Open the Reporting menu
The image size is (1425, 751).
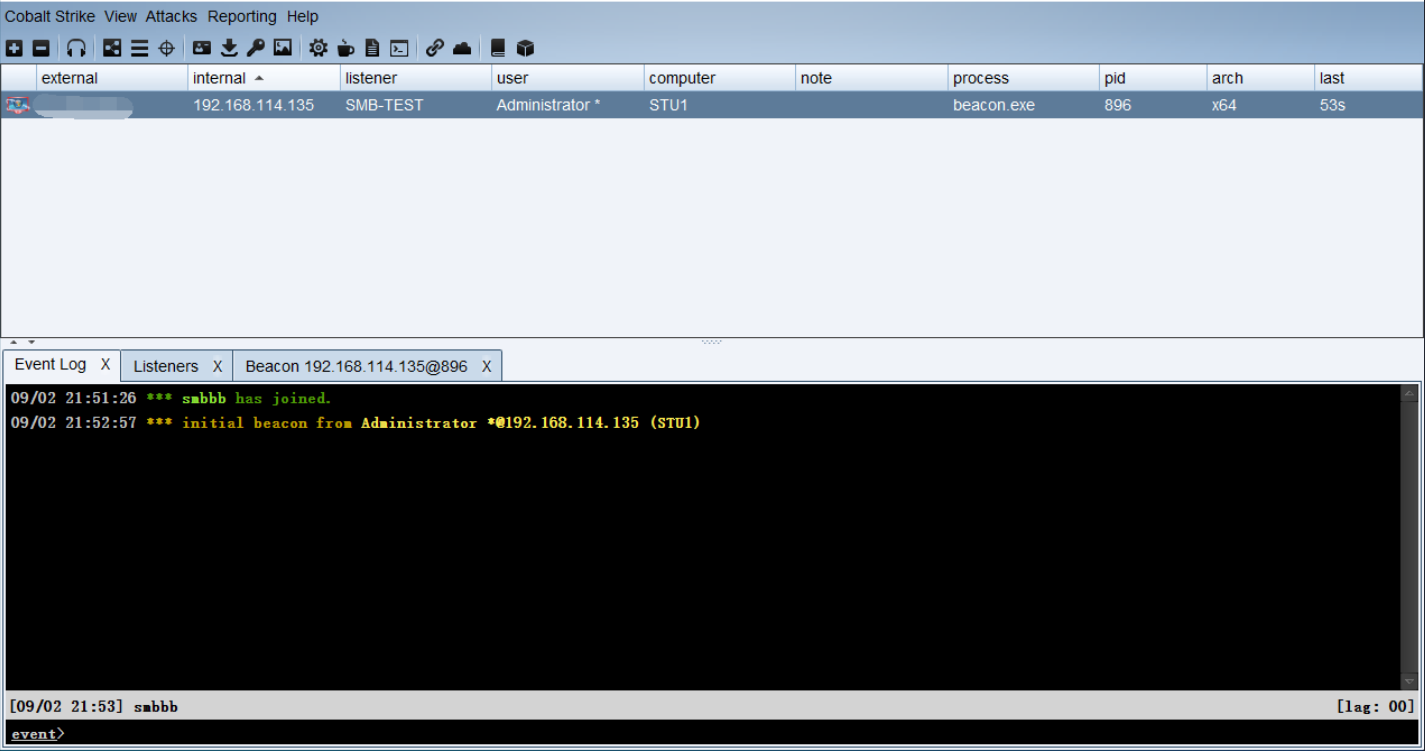pos(242,16)
